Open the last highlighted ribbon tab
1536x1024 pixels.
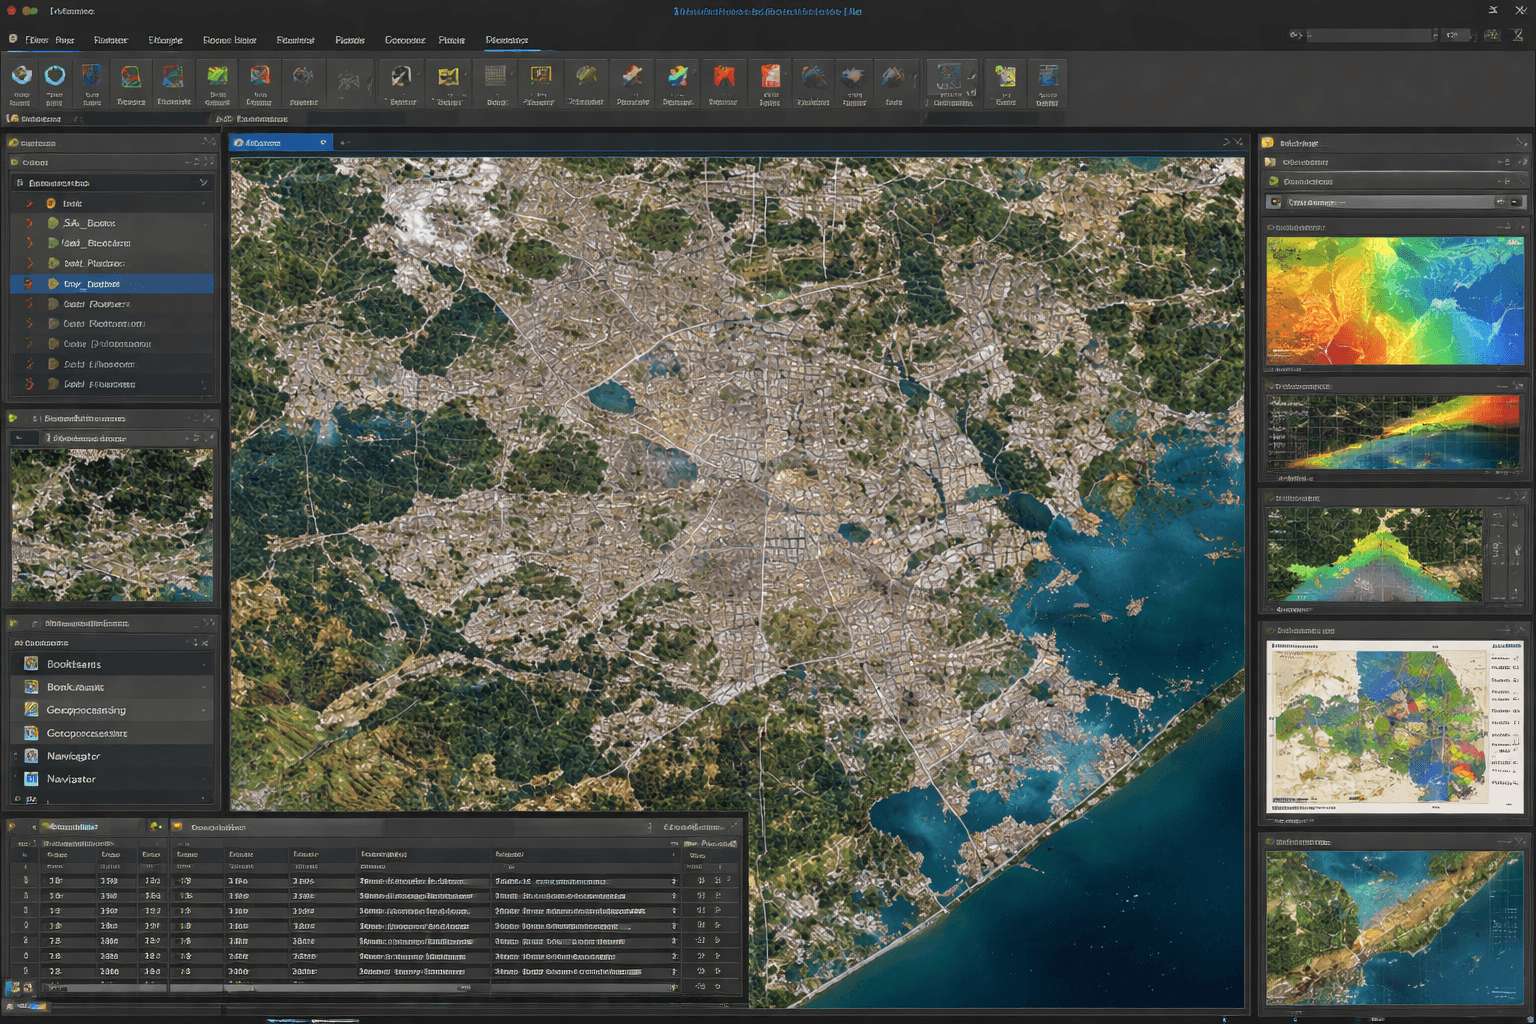tap(506, 40)
